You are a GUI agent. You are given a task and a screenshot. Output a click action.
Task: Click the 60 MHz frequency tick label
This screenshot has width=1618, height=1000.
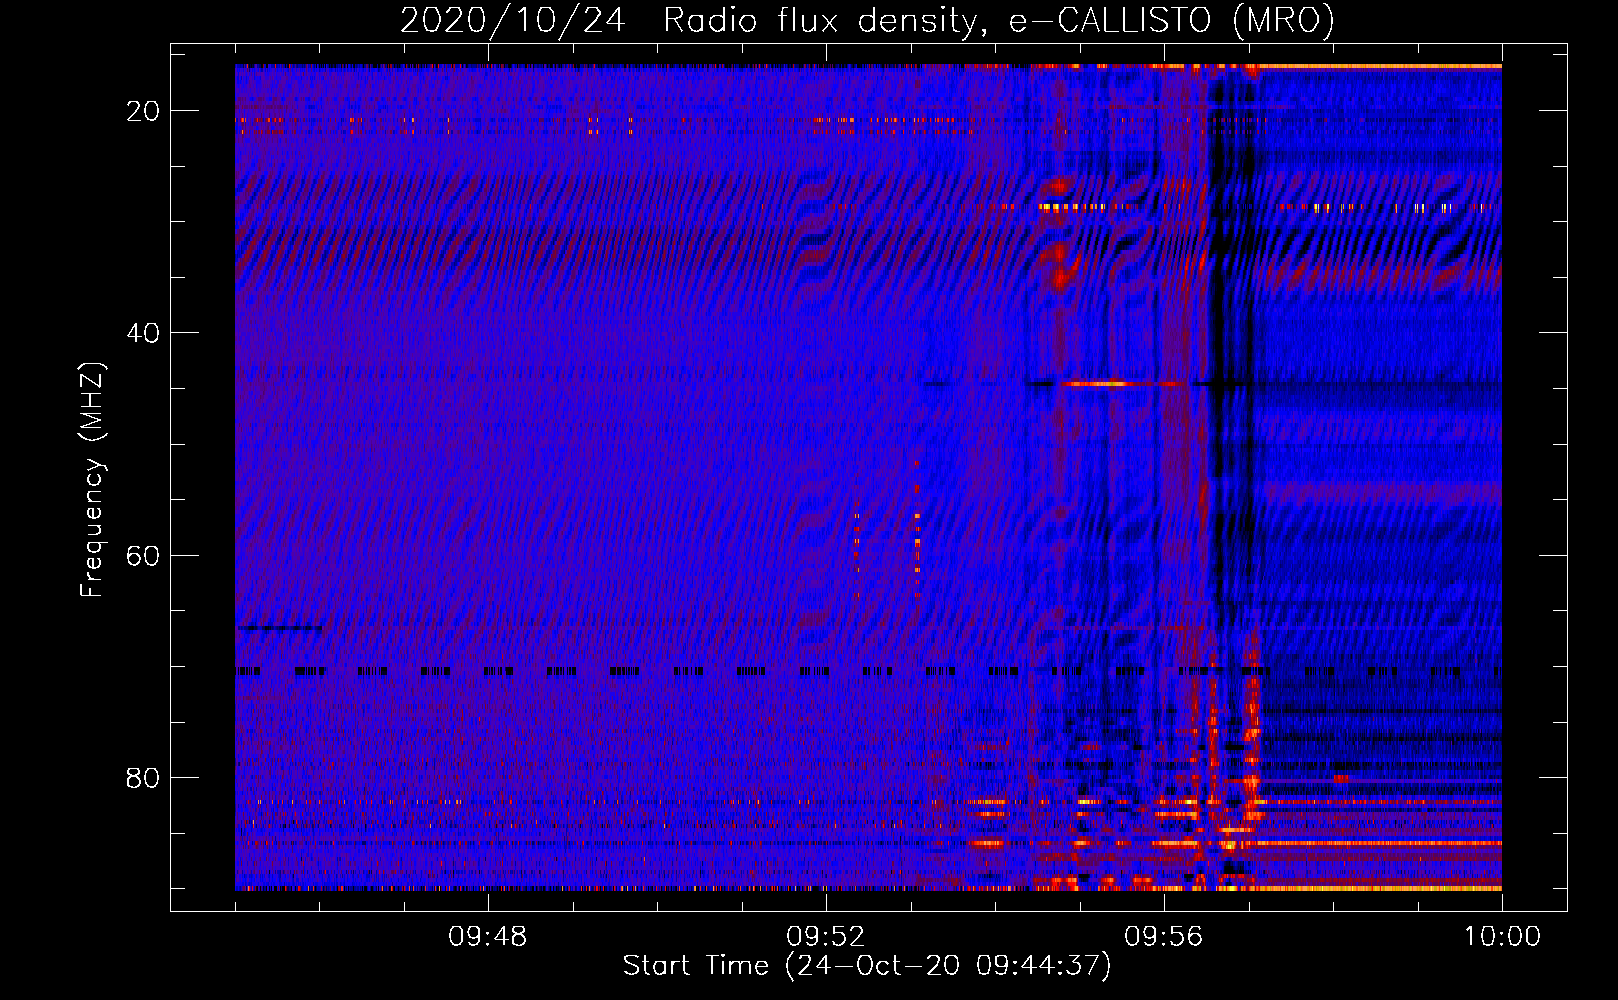(x=143, y=556)
